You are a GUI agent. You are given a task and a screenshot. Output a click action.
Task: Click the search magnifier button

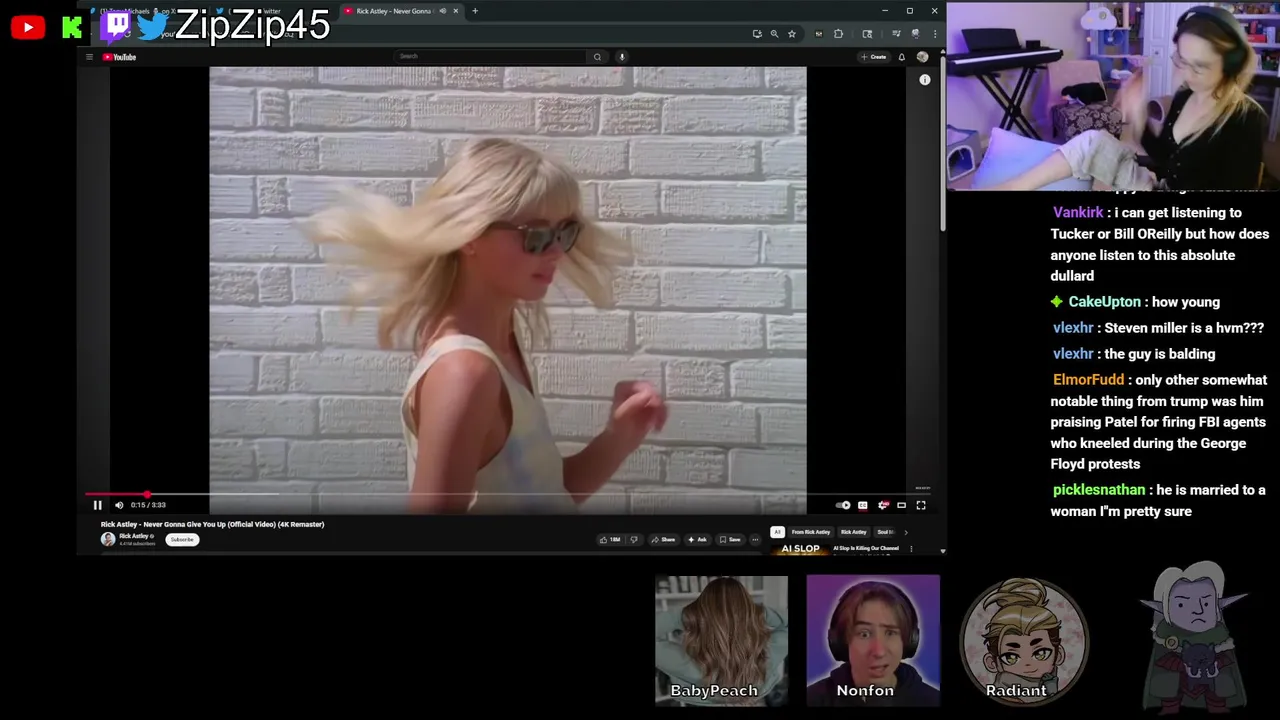[597, 56]
